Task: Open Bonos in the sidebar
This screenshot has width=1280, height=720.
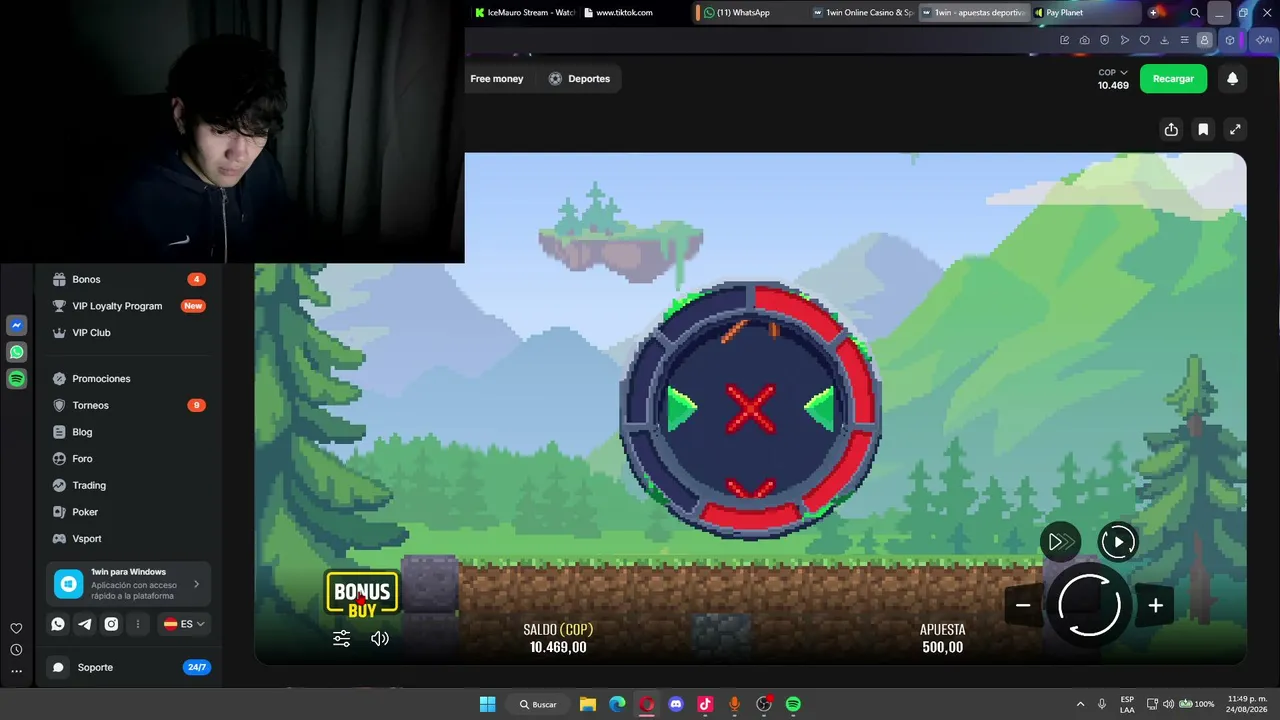Action: (128, 279)
